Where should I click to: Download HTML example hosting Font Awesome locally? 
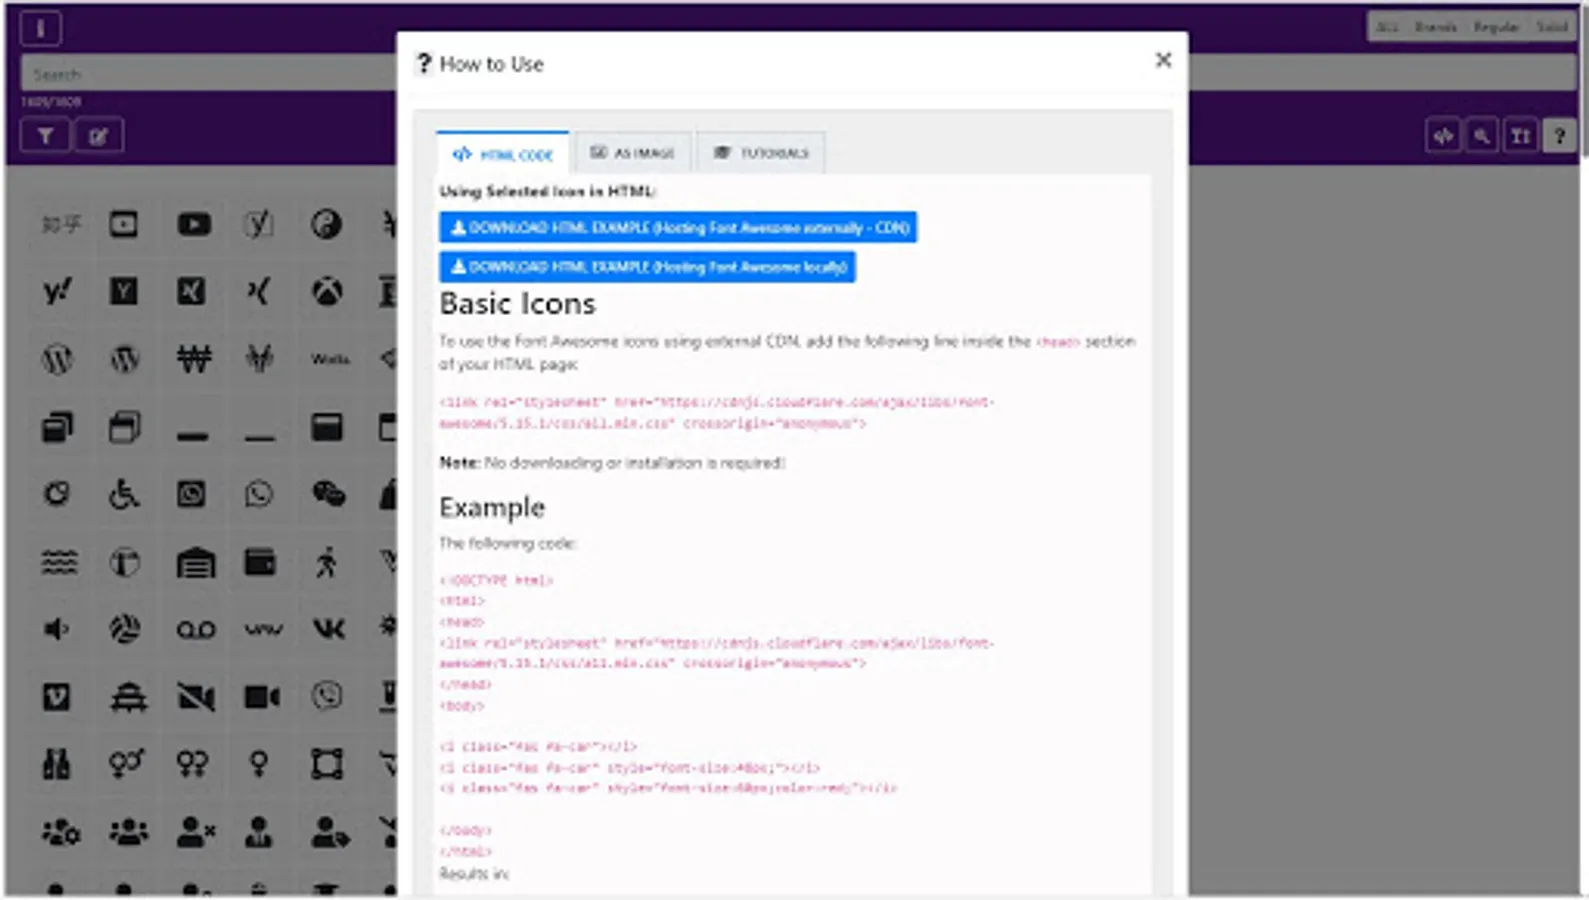tap(647, 267)
